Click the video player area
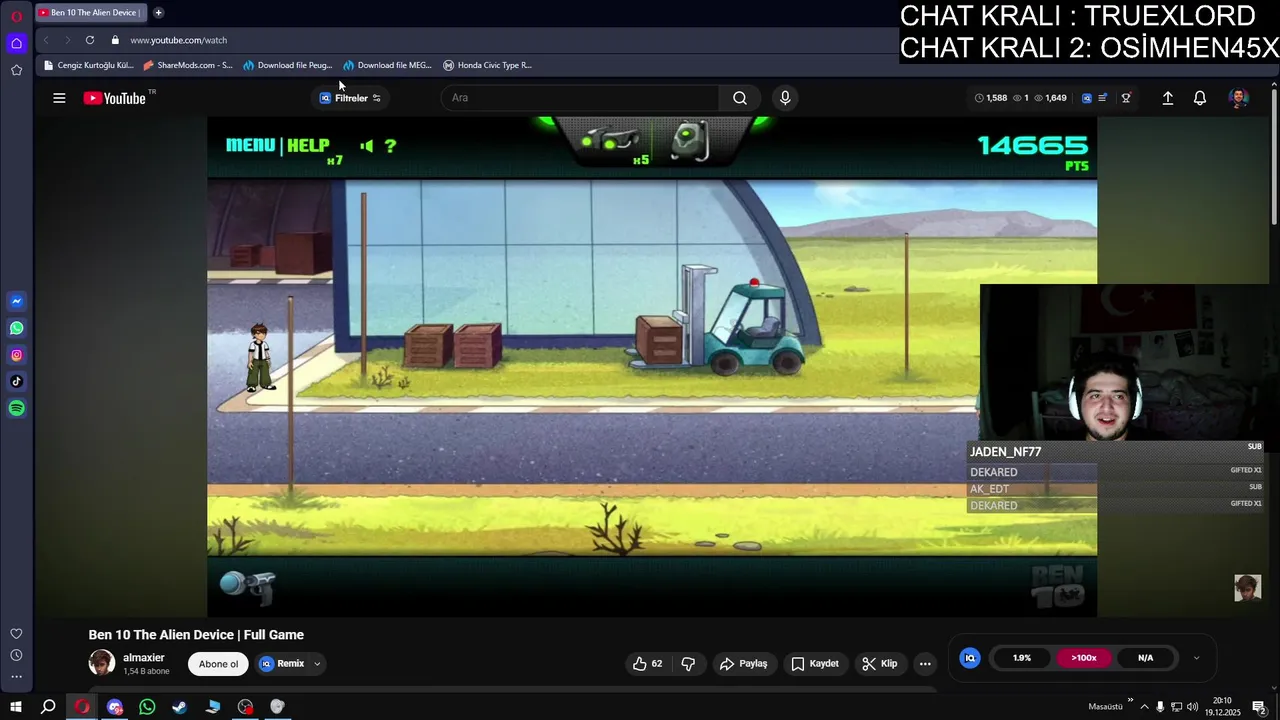Image resolution: width=1280 pixels, height=720 pixels. [652, 366]
